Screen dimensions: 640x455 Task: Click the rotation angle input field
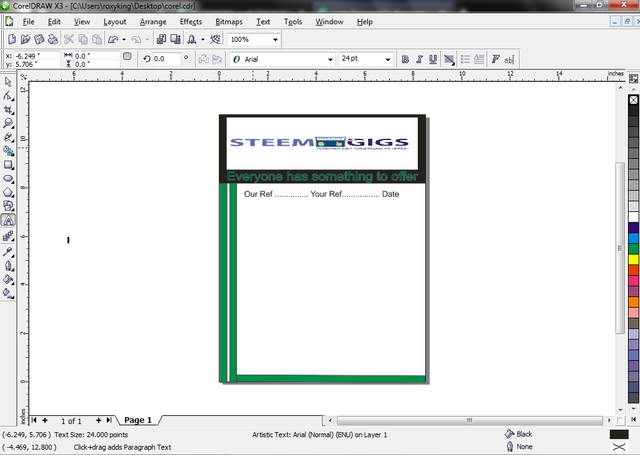click(x=166, y=59)
